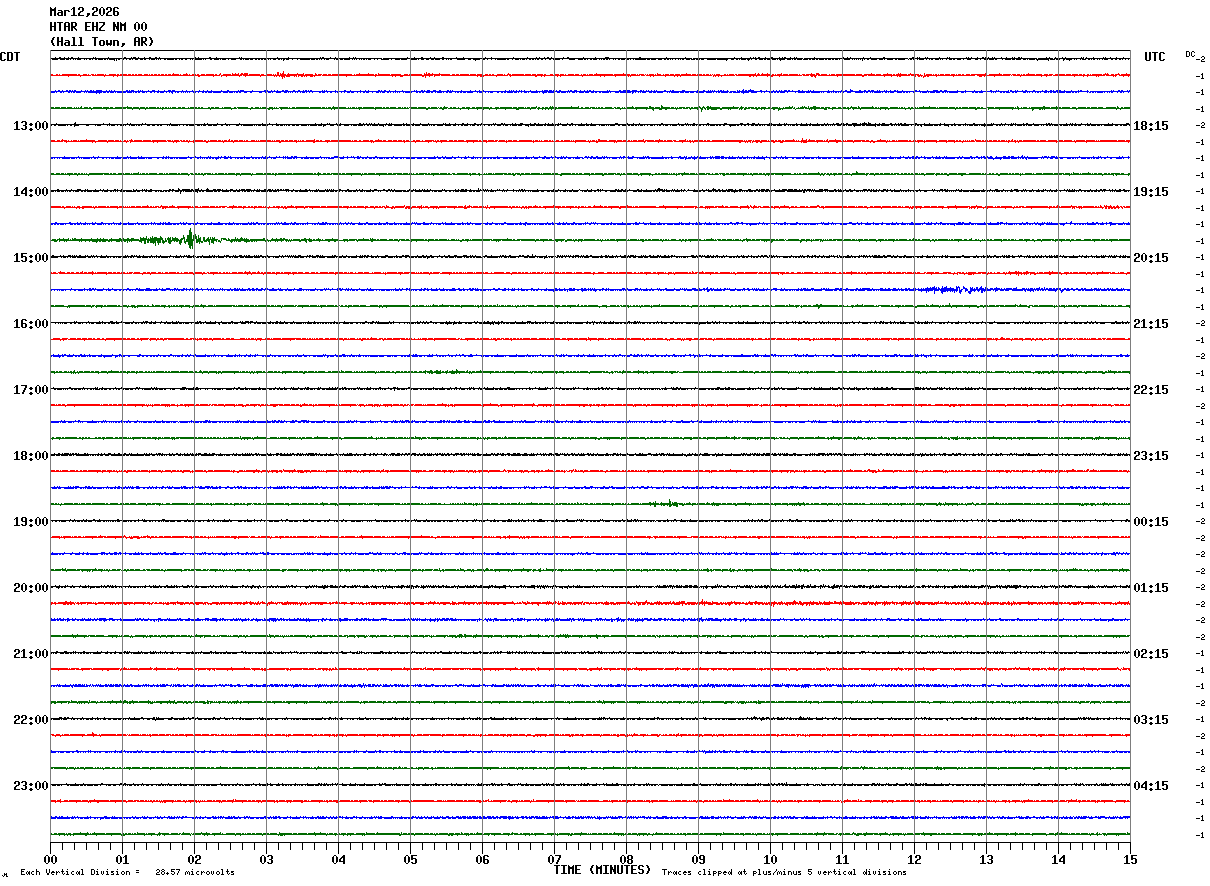Click the 00:15 UTC time label
The height and width of the screenshot is (886, 1210).
pos(1151,522)
